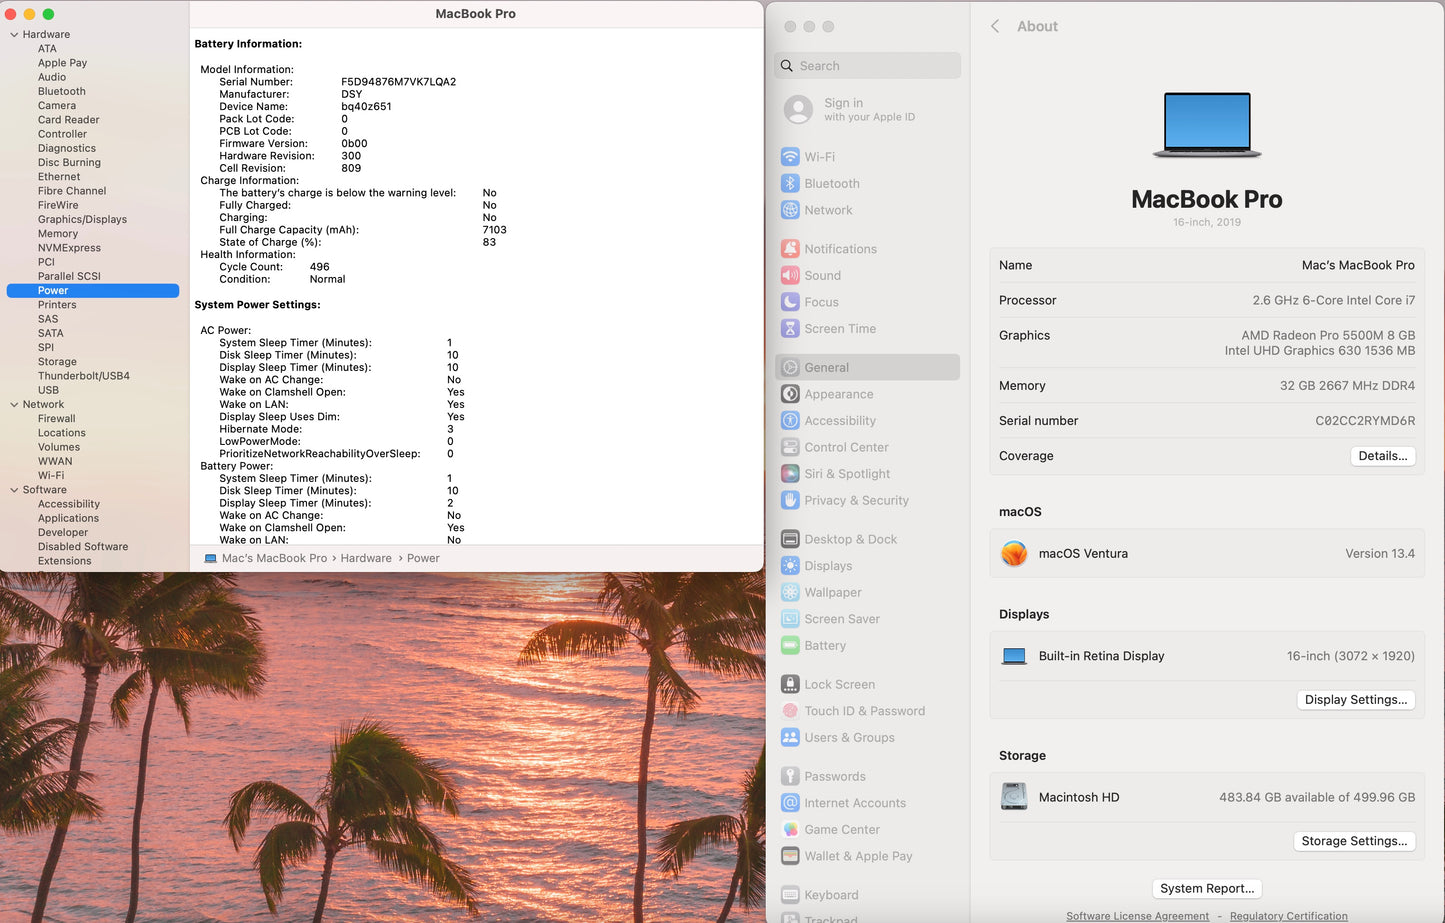The height and width of the screenshot is (923, 1445).
Task: Click the Search field in System Settings
Action: [868, 66]
